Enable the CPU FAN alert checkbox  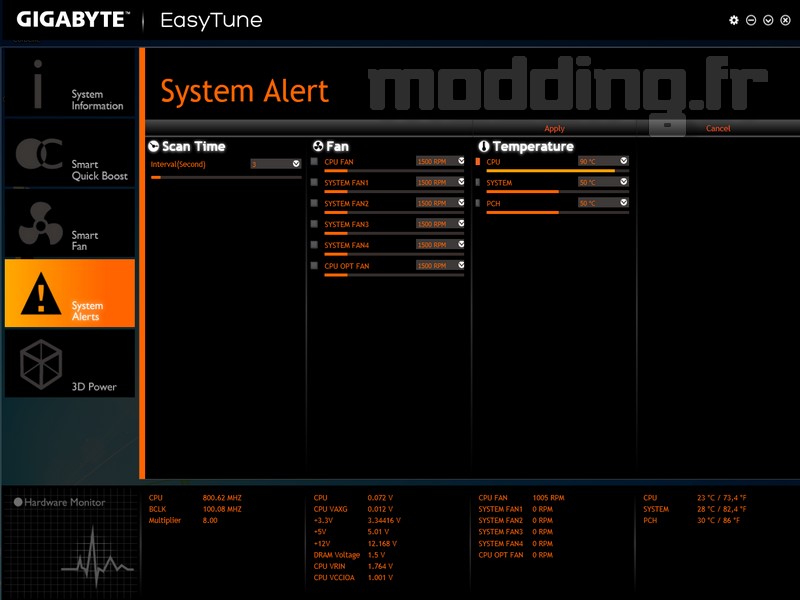tap(314, 161)
